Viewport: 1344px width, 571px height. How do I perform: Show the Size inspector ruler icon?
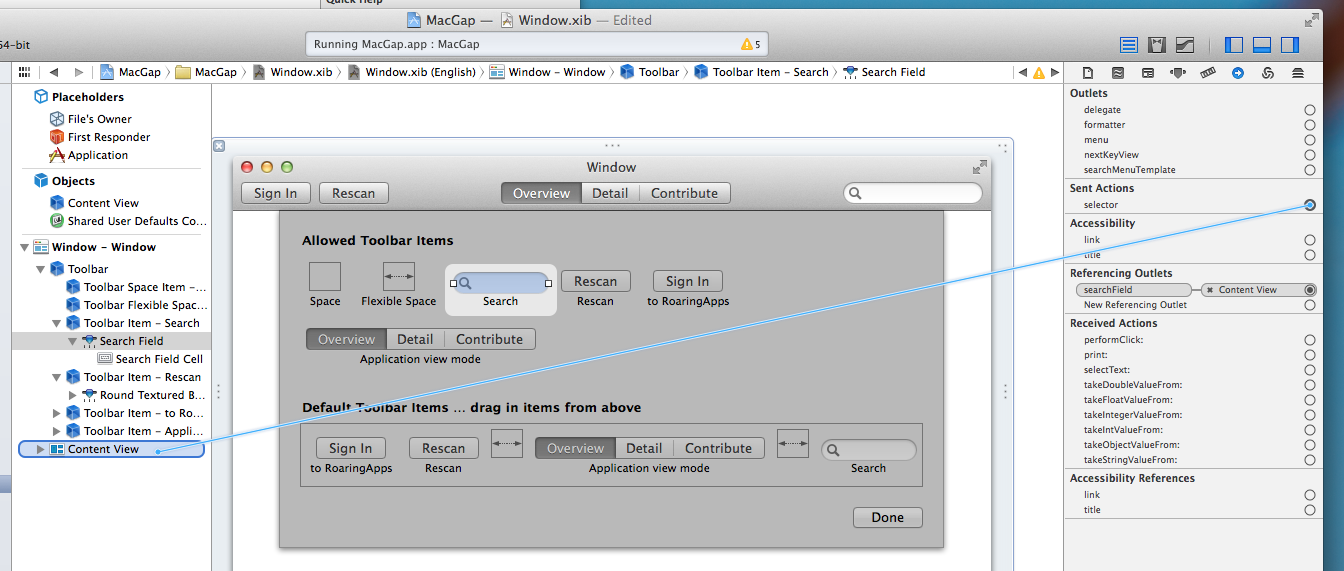point(1208,73)
